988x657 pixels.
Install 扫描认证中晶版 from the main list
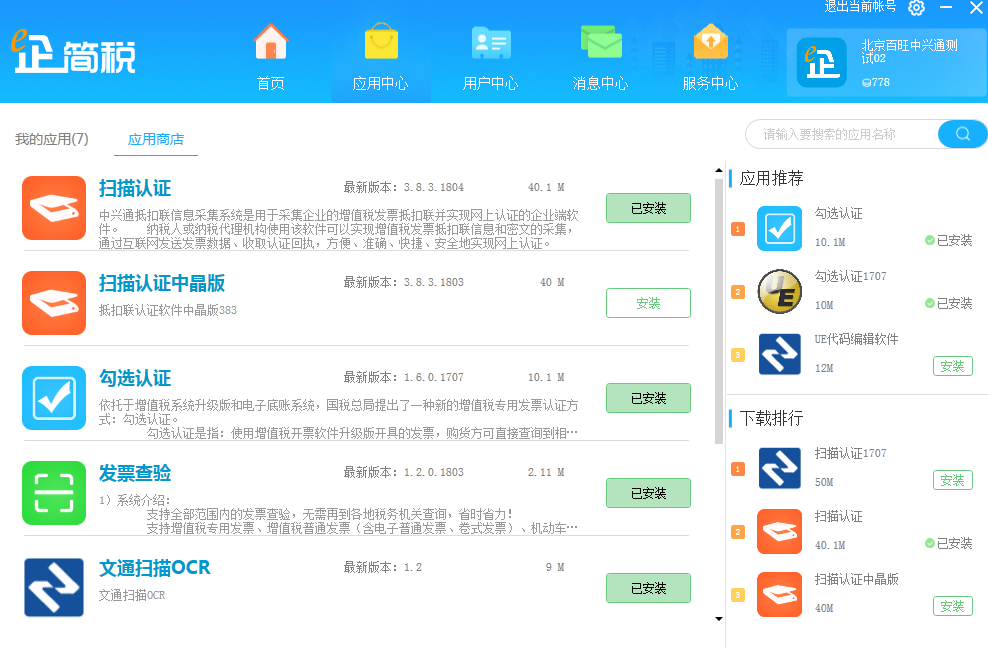tap(648, 303)
